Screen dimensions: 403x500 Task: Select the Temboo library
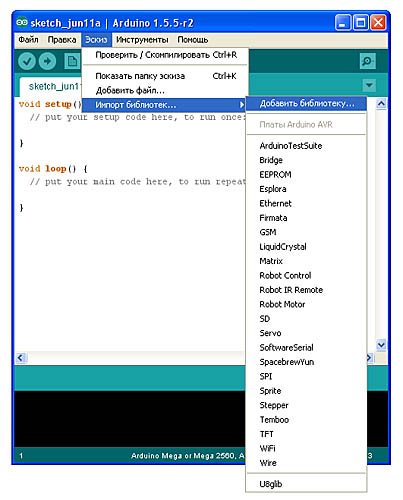[306, 420]
